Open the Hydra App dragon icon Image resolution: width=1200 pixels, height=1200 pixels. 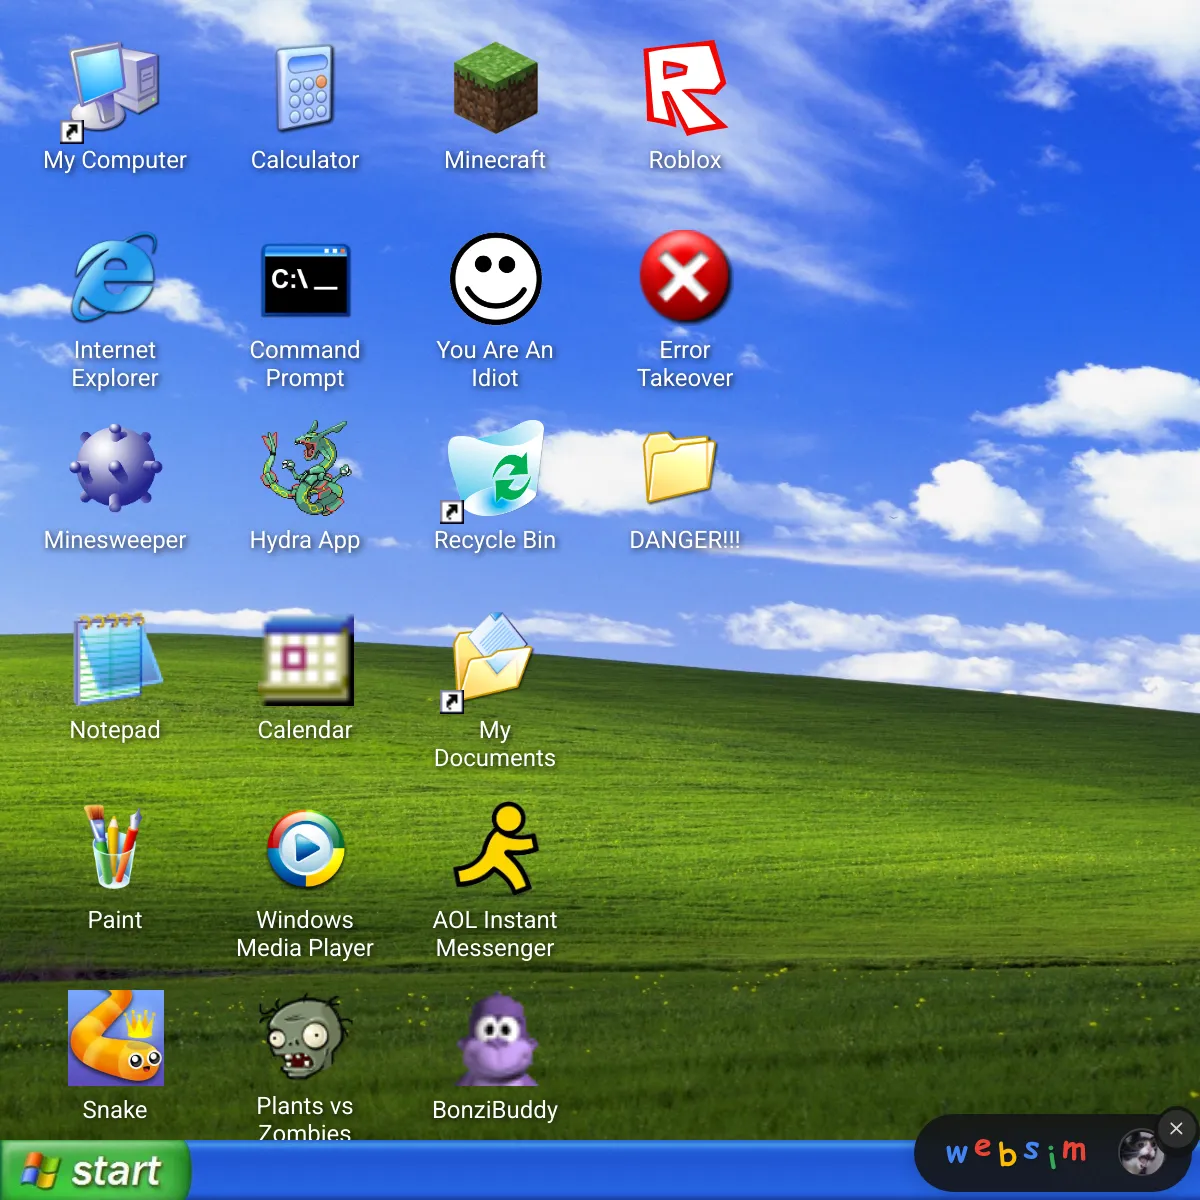pyautogui.click(x=305, y=468)
